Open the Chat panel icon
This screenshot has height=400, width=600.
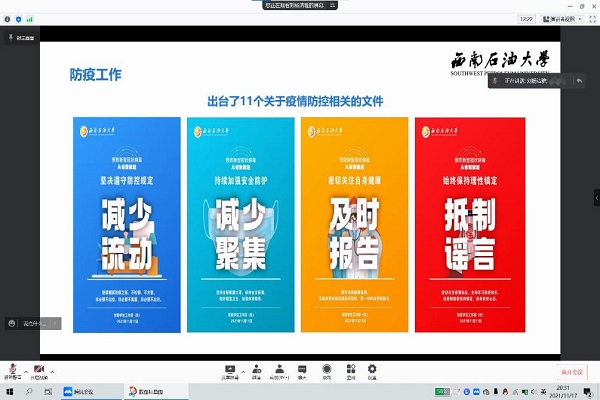(x=302, y=369)
